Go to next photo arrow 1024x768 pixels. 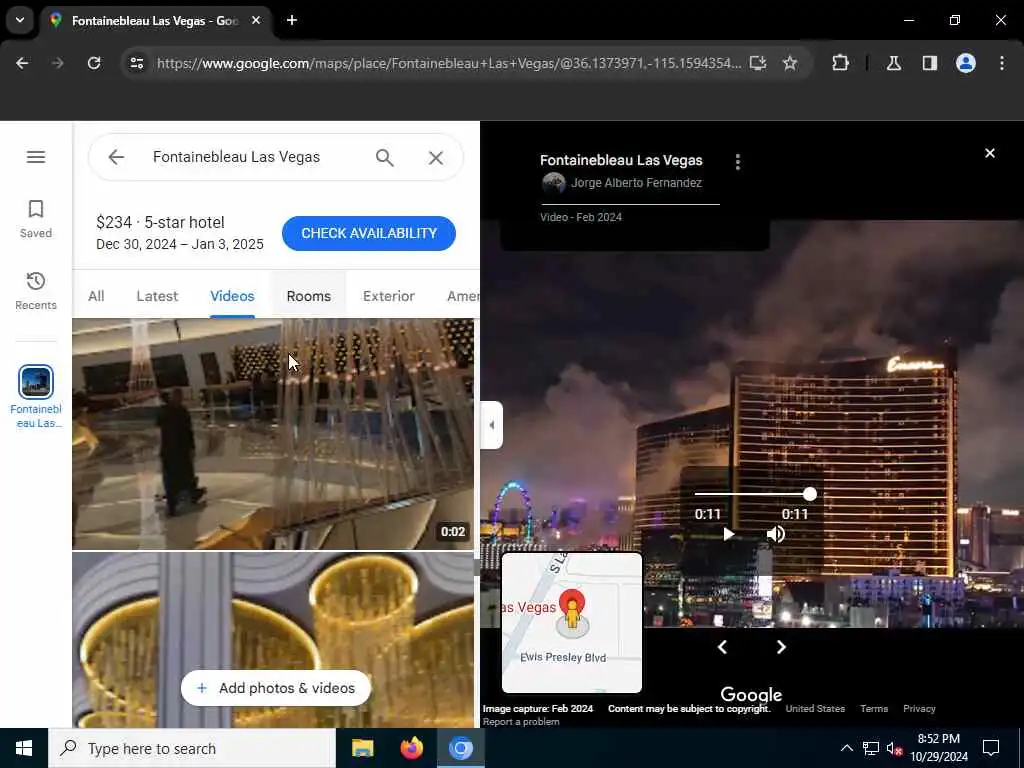(x=781, y=647)
